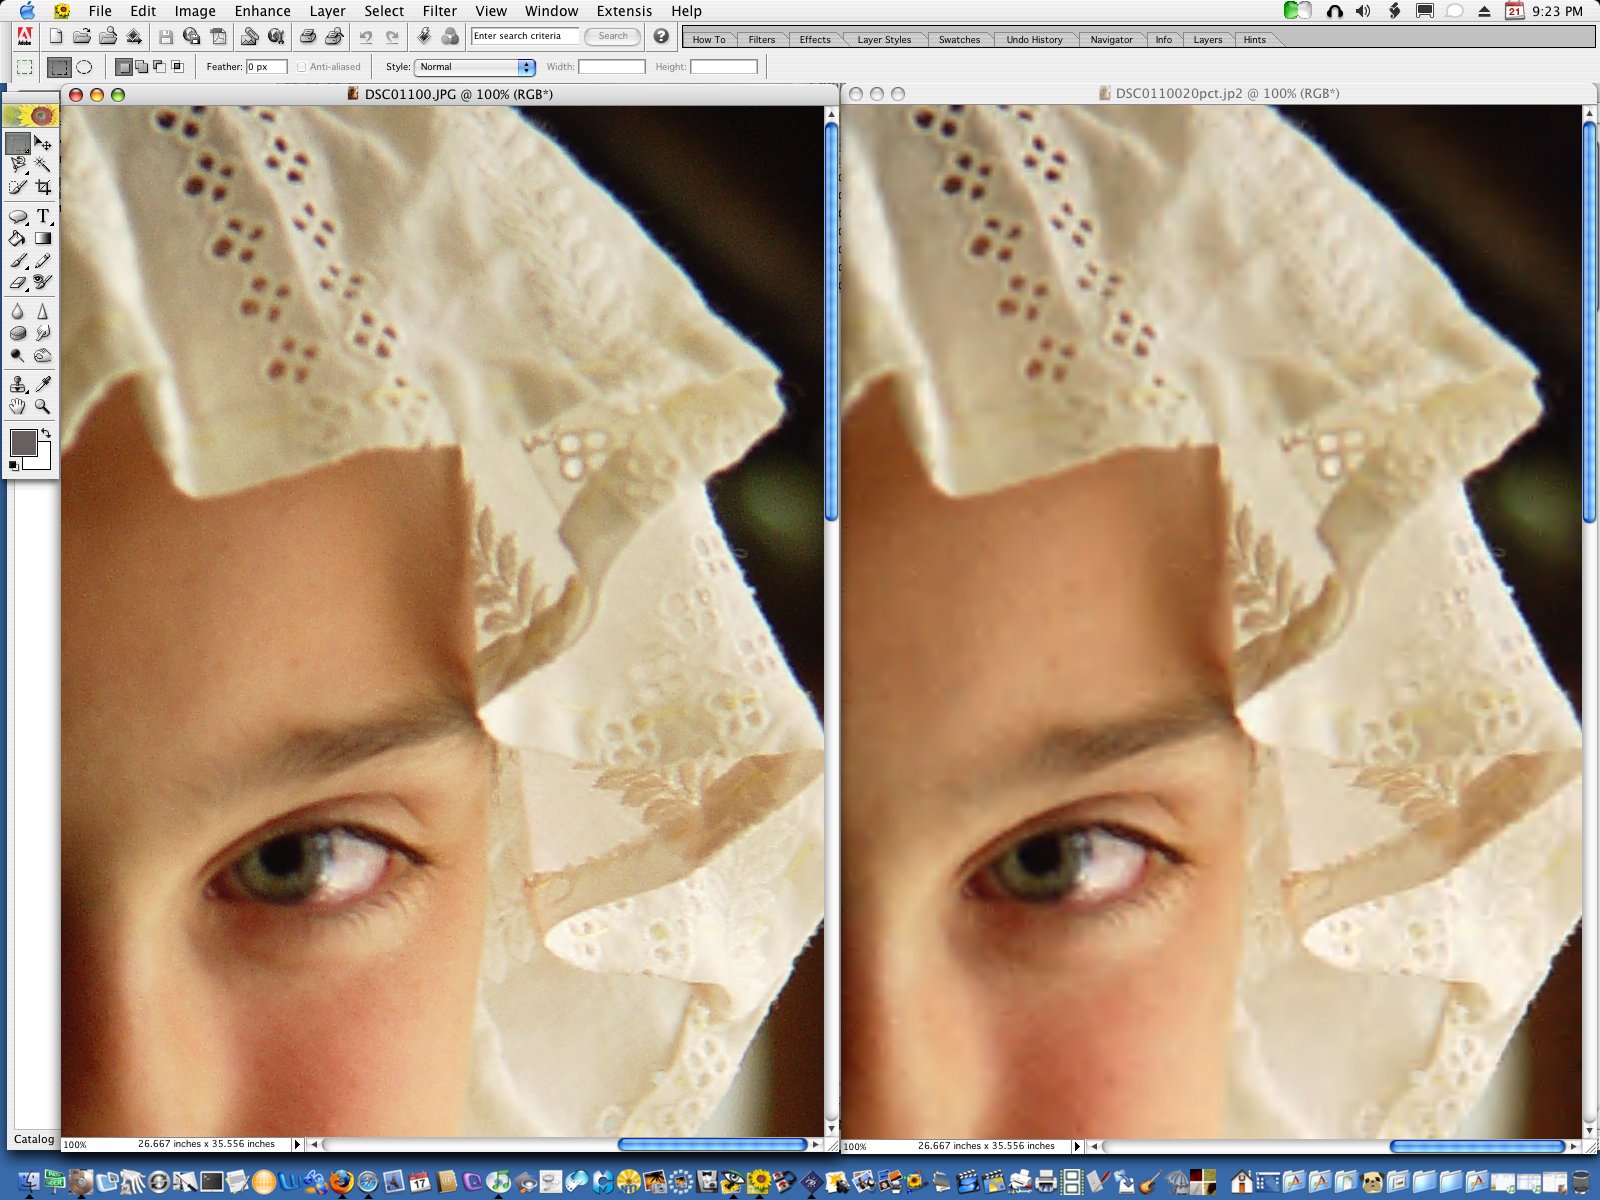Click the Feather input field
Screen dimensions: 1600x1200
click(266, 67)
